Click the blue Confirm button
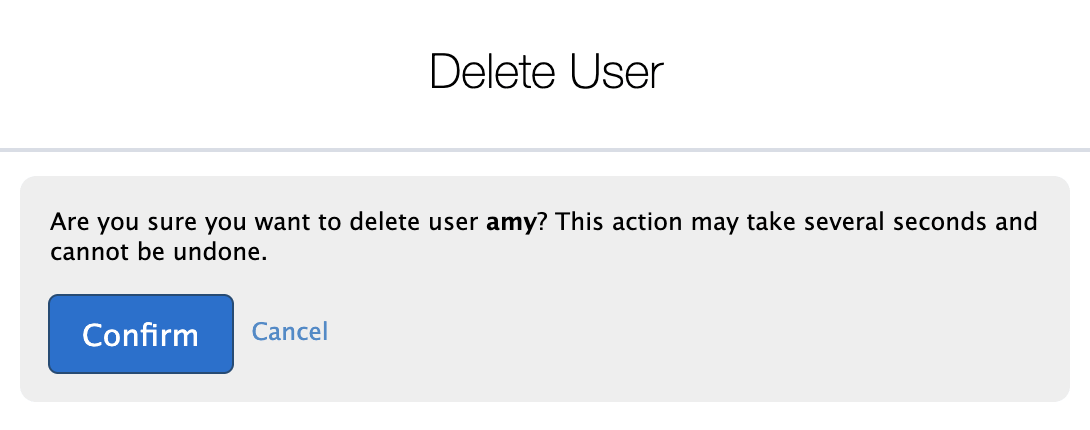The width and height of the screenshot is (1090, 430). (x=141, y=334)
